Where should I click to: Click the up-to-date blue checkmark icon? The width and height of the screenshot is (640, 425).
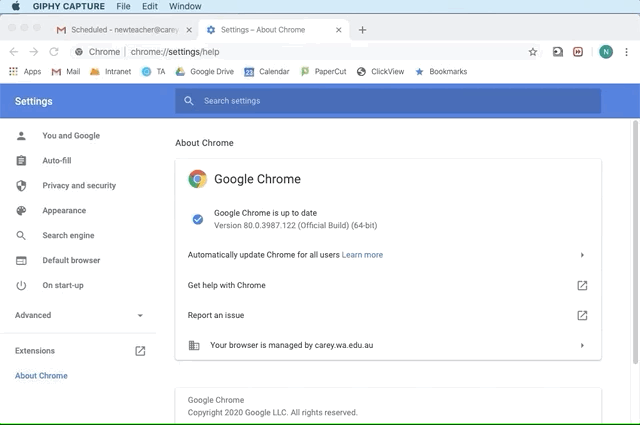point(198,219)
